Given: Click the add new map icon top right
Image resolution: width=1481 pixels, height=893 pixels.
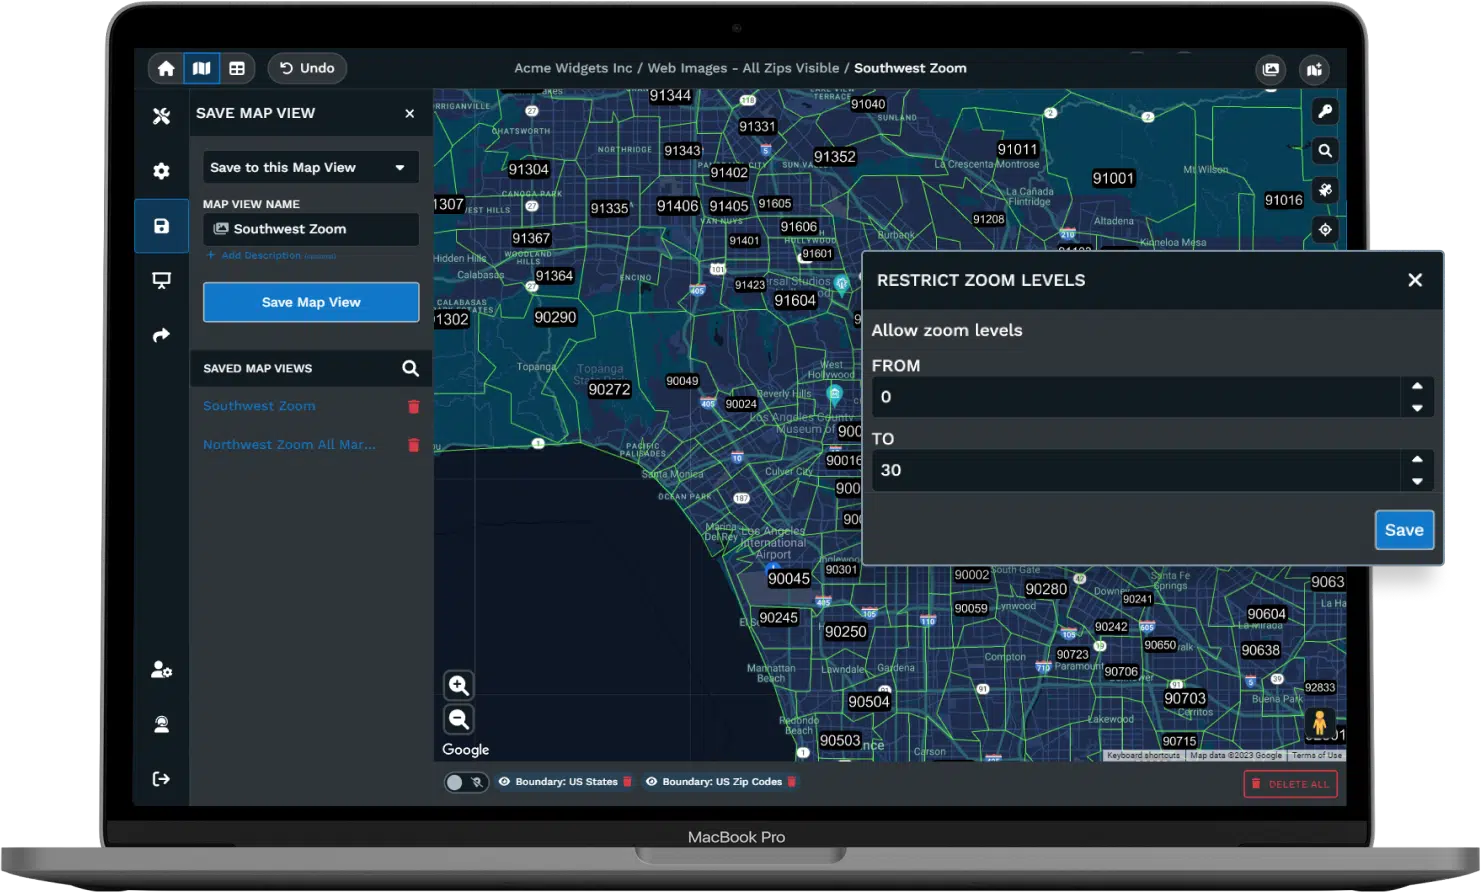Looking at the screenshot, I should tap(1314, 70).
